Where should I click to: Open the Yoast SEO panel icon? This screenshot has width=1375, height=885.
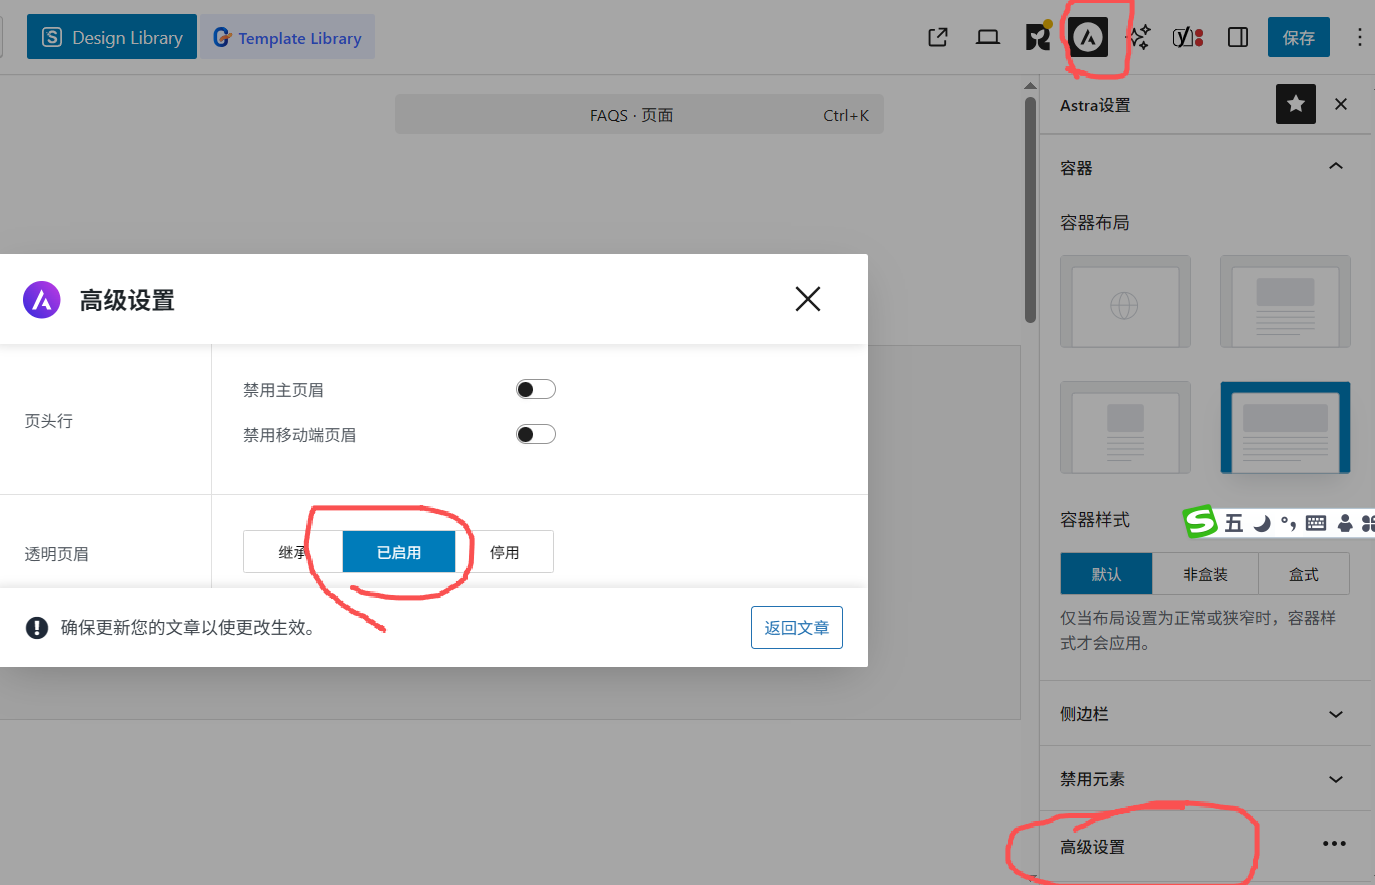[1187, 38]
